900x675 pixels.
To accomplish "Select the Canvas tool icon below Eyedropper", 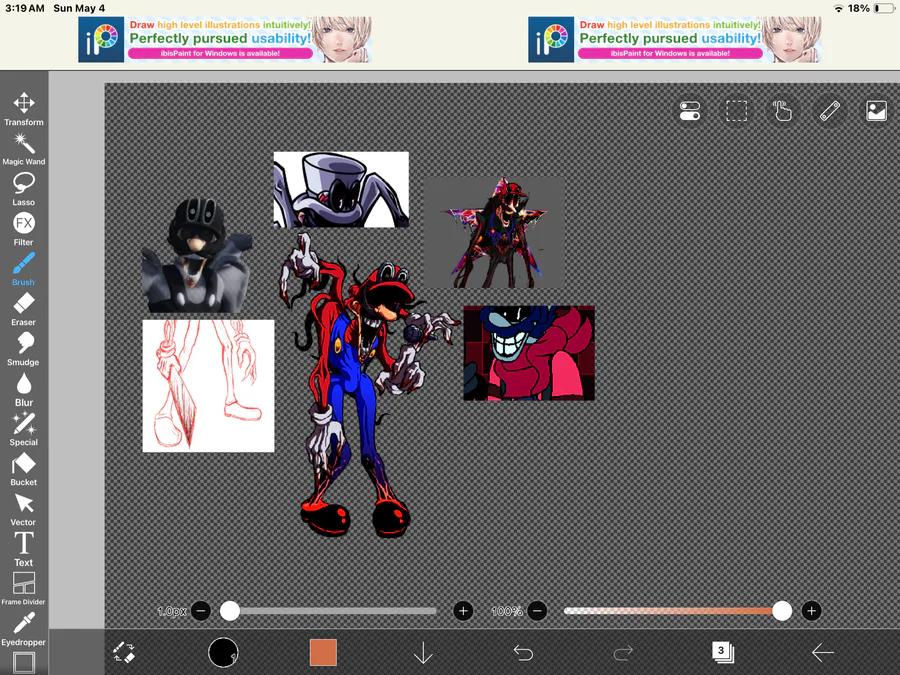I will tap(24, 663).
